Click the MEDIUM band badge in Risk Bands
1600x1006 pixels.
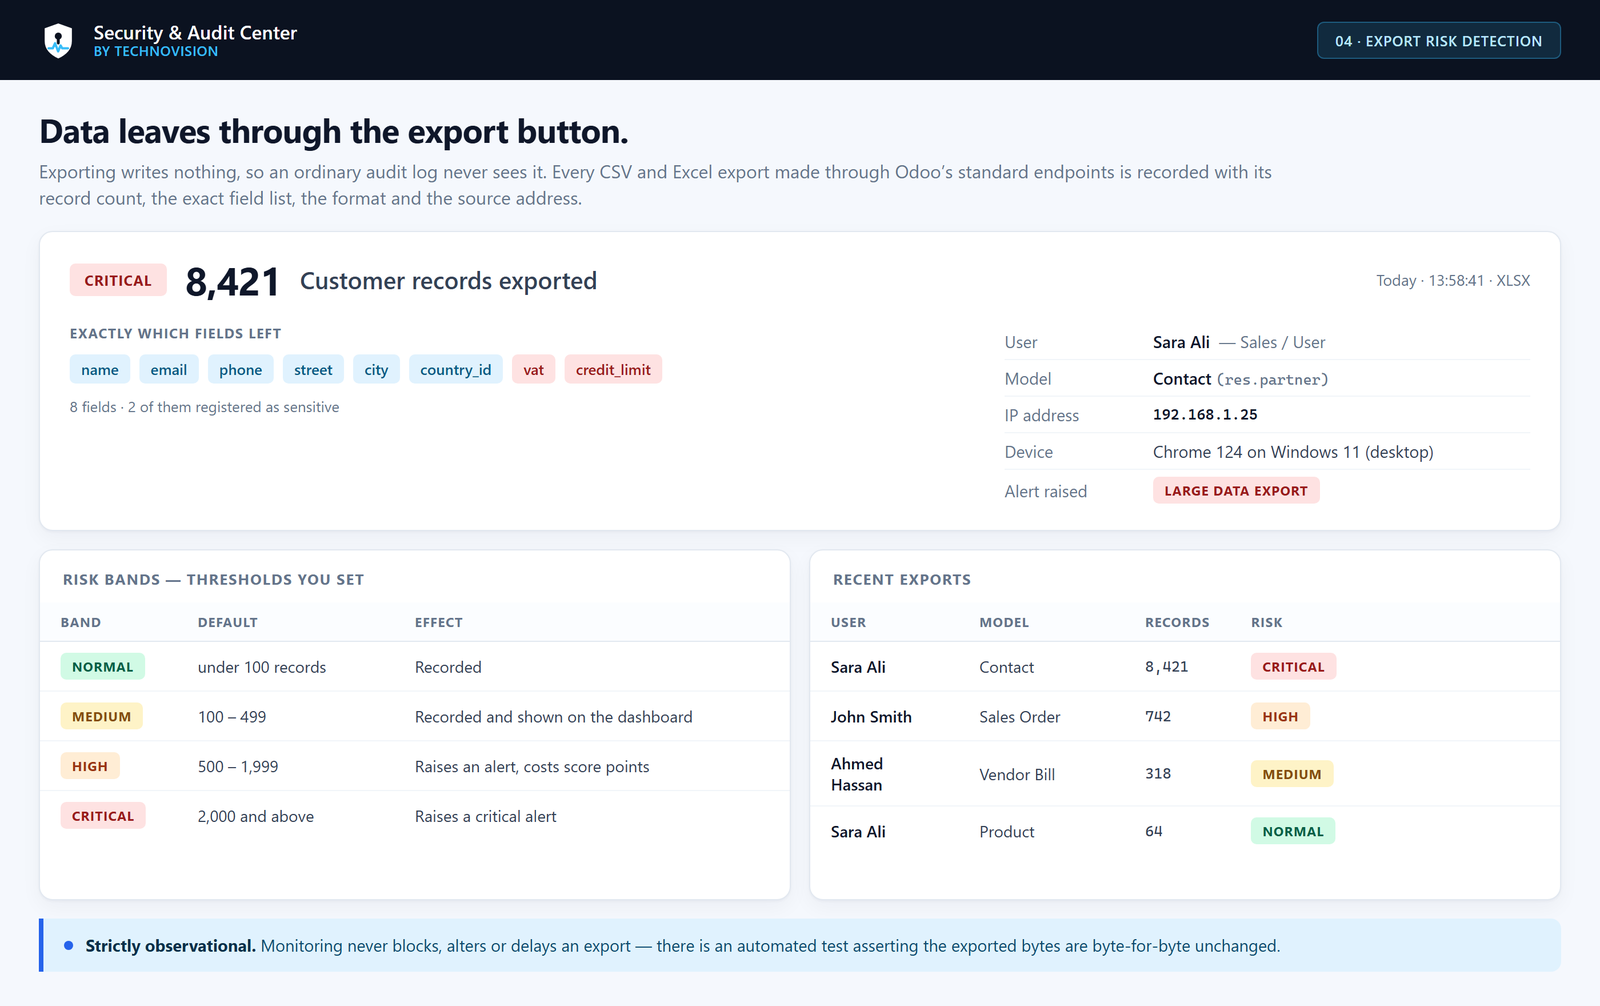102,717
